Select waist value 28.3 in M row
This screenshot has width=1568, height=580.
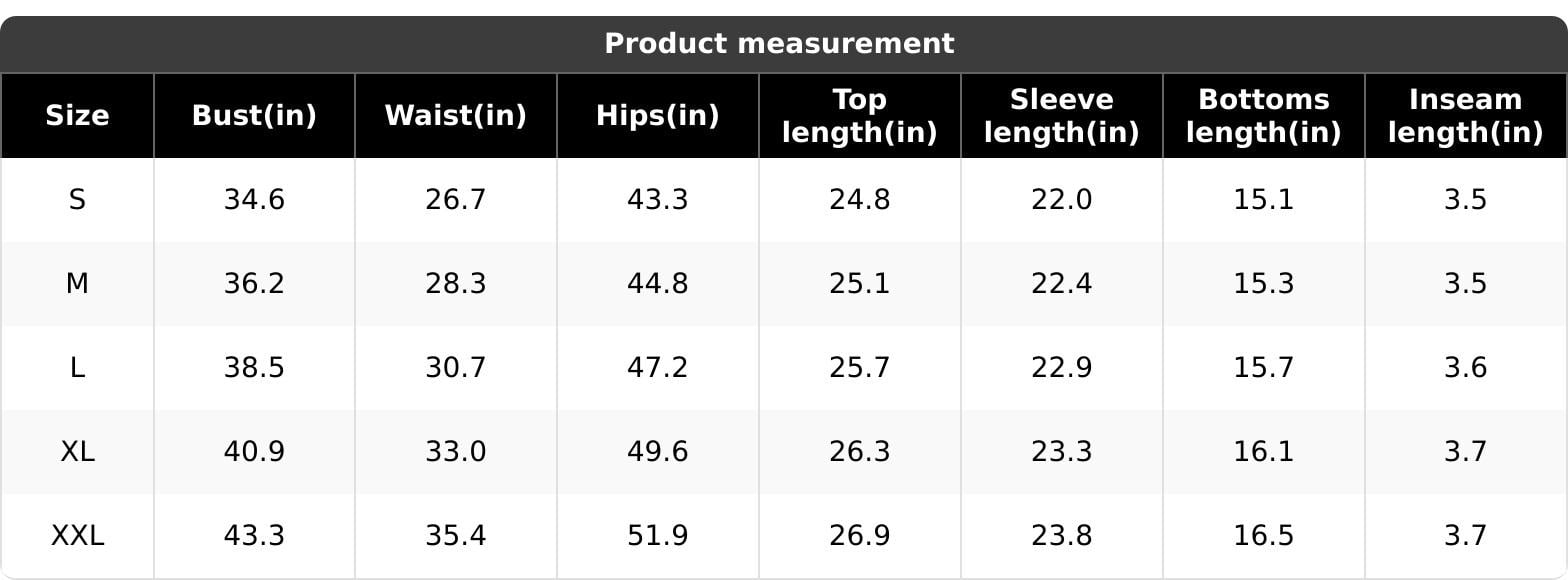(456, 284)
